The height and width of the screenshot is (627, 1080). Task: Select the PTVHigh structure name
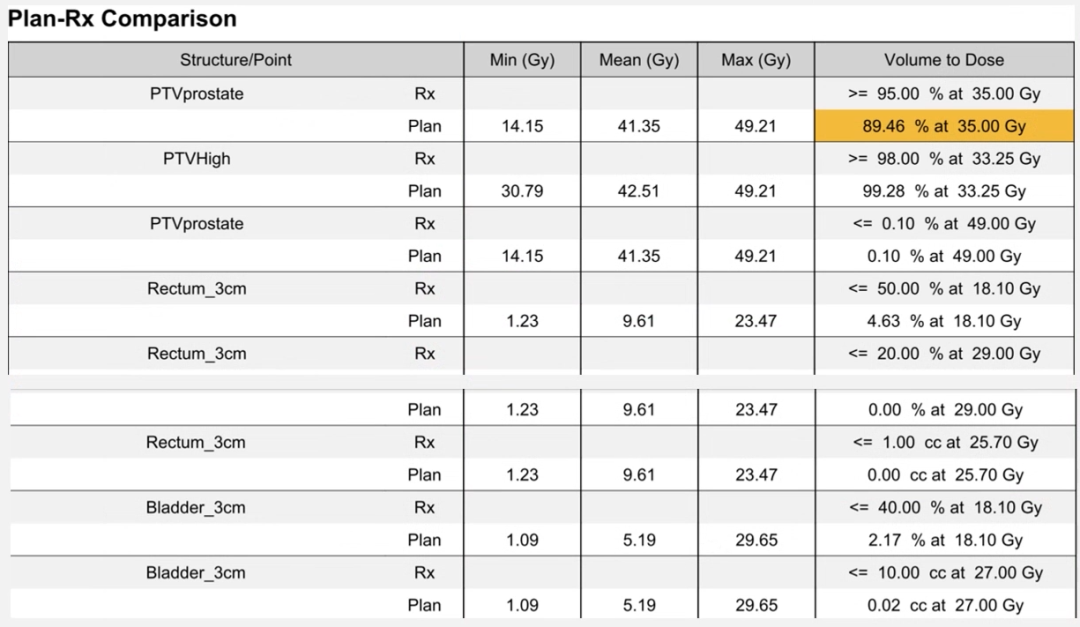pos(197,158)
